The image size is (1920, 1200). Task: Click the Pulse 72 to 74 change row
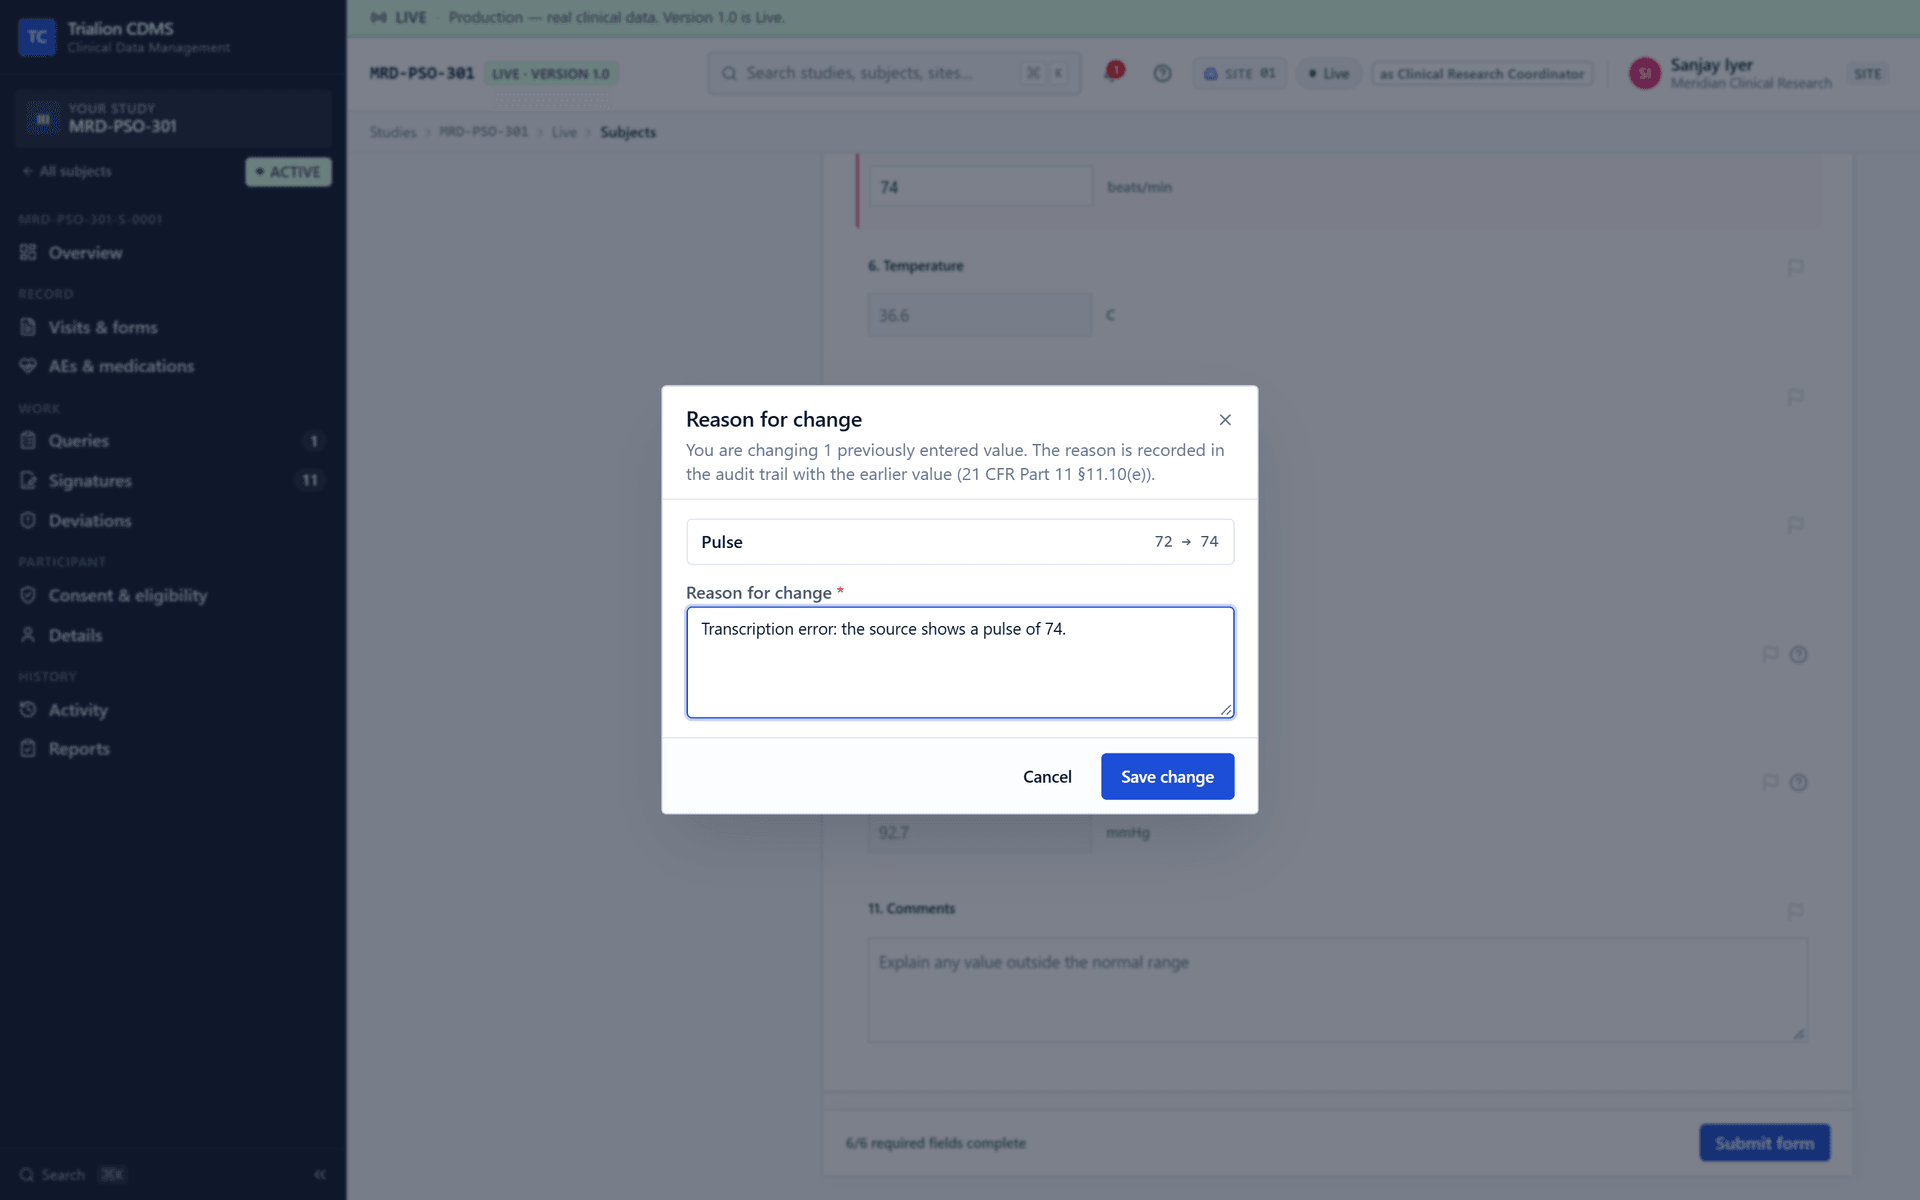(960, 542)
